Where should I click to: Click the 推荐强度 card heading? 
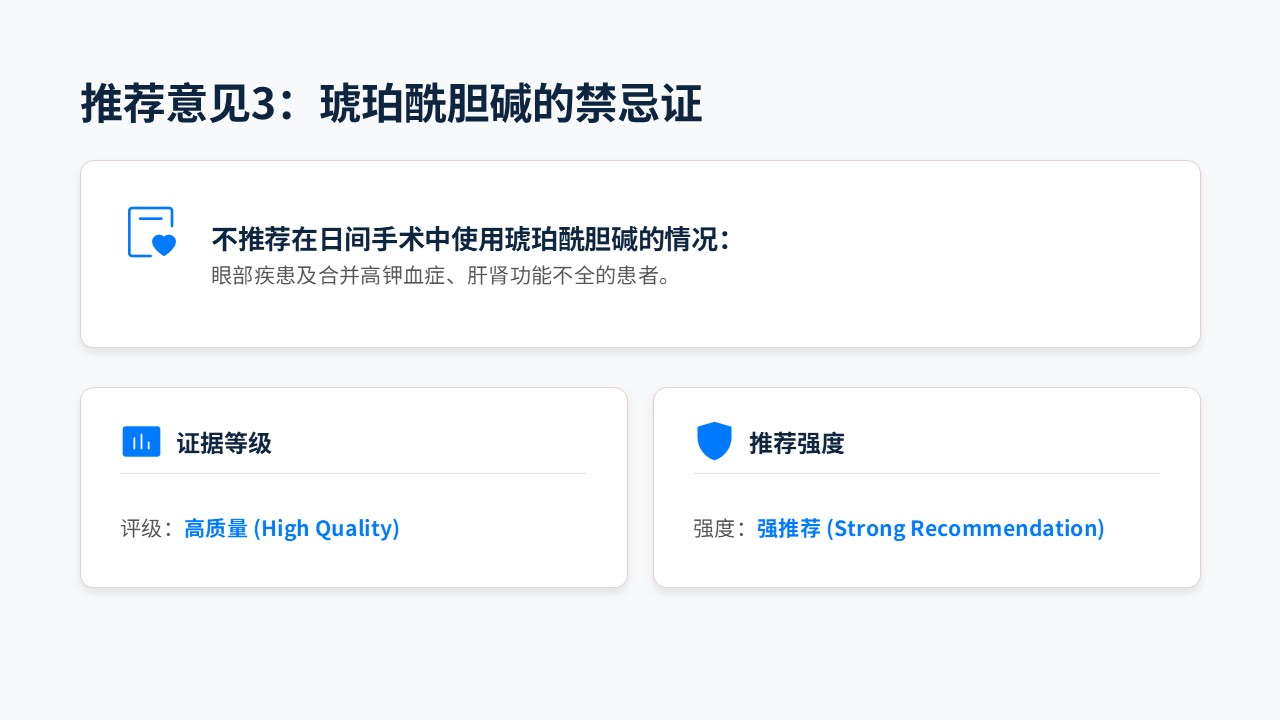(797, 443)
